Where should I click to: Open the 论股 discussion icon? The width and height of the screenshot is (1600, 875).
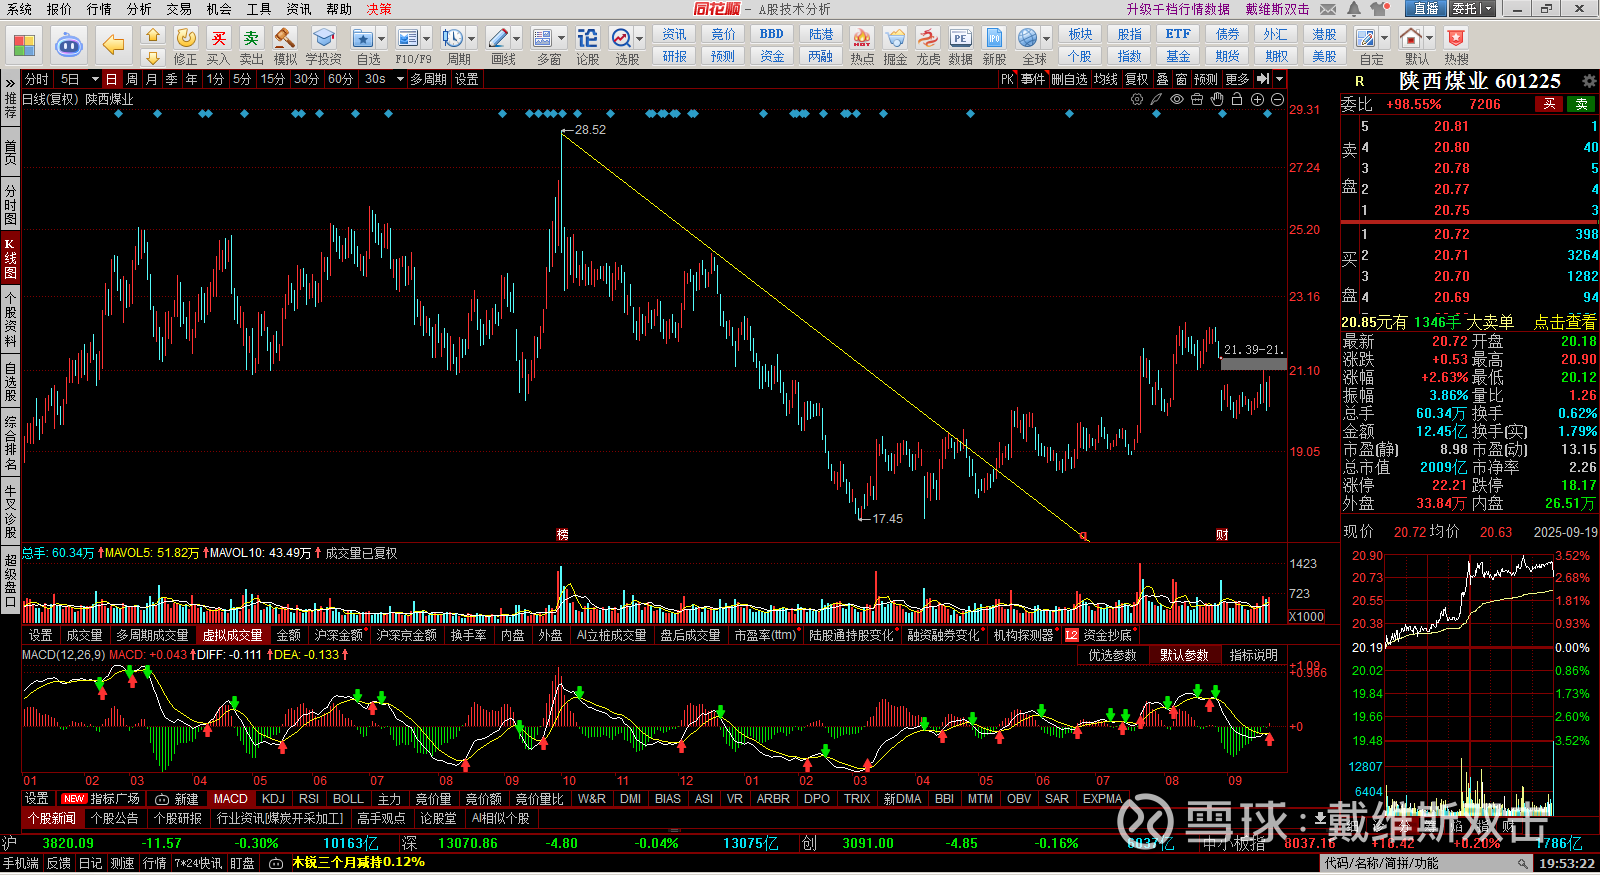coord(588,38)
